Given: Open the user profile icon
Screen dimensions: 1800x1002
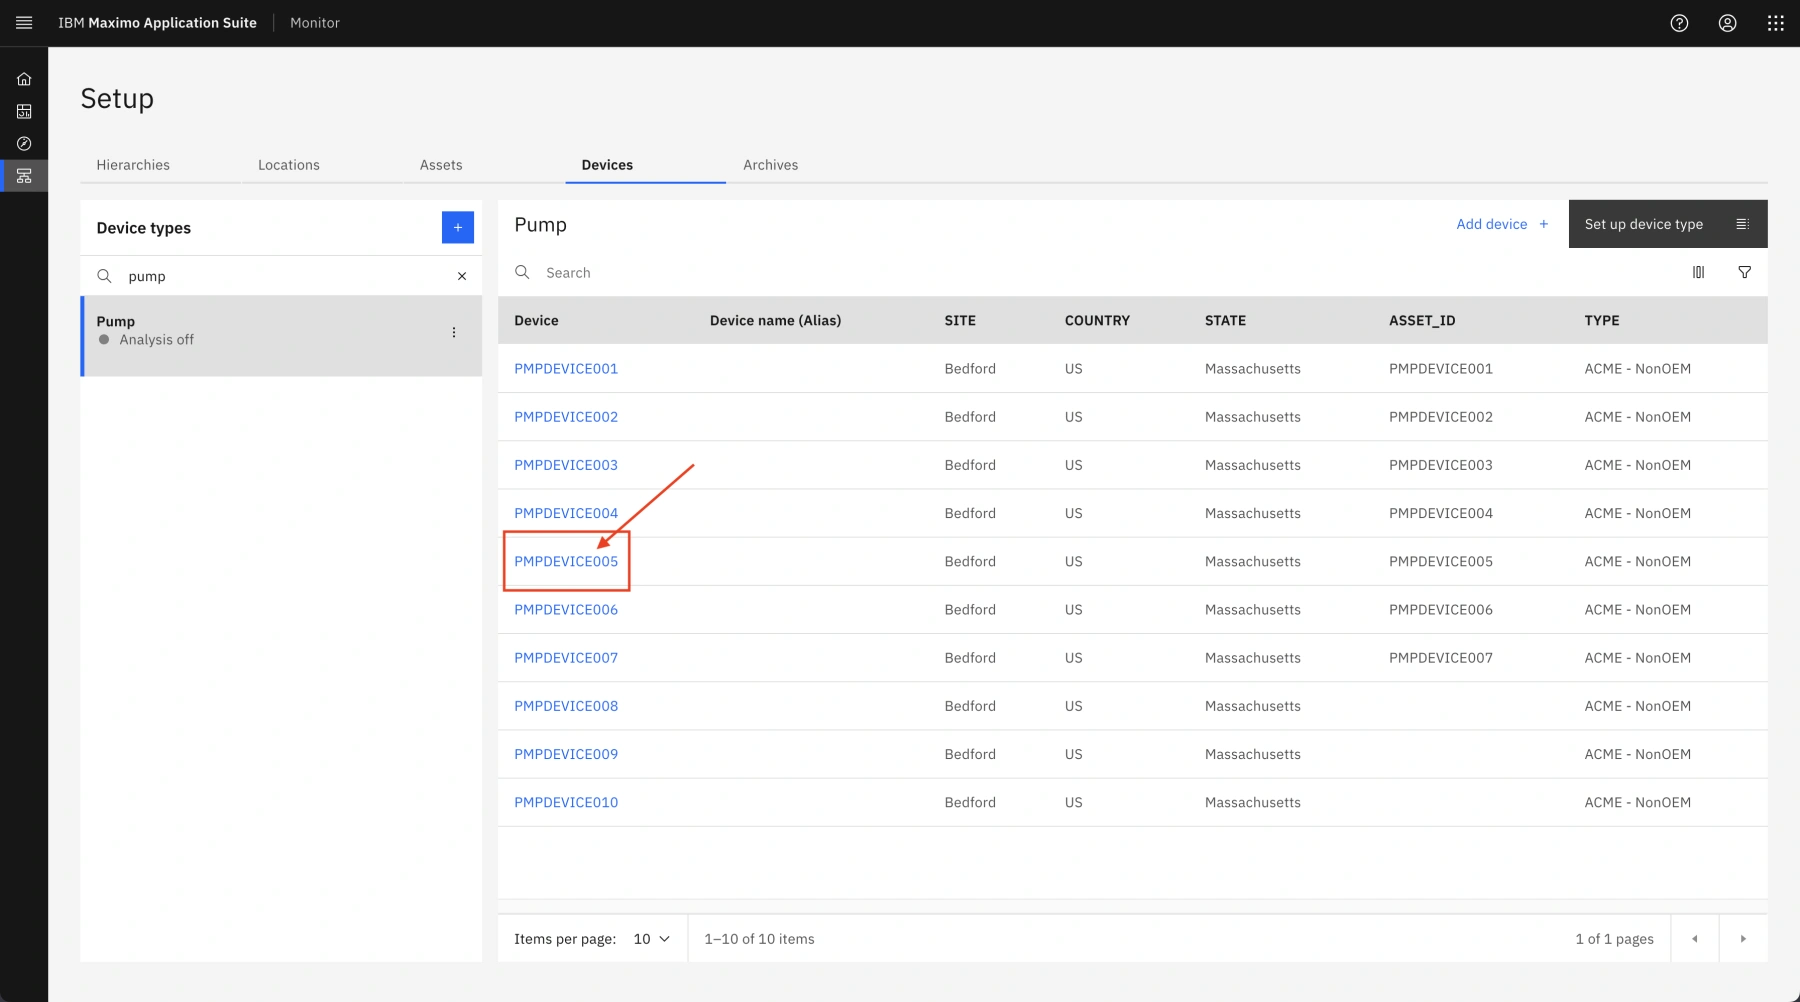Looking at the screenshot, I should pyautogui.click(x=1727, y=23).
